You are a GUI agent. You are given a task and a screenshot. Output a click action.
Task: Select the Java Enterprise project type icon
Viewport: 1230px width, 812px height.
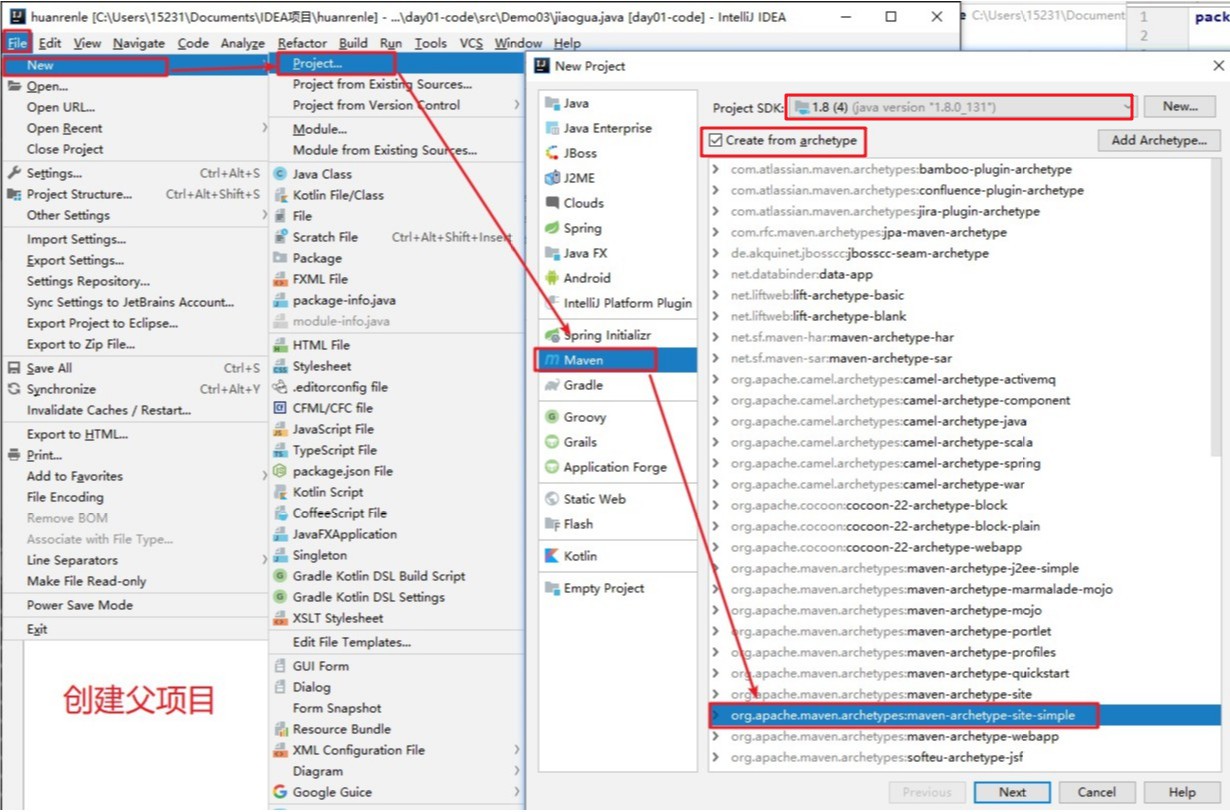tap(552, 128)
